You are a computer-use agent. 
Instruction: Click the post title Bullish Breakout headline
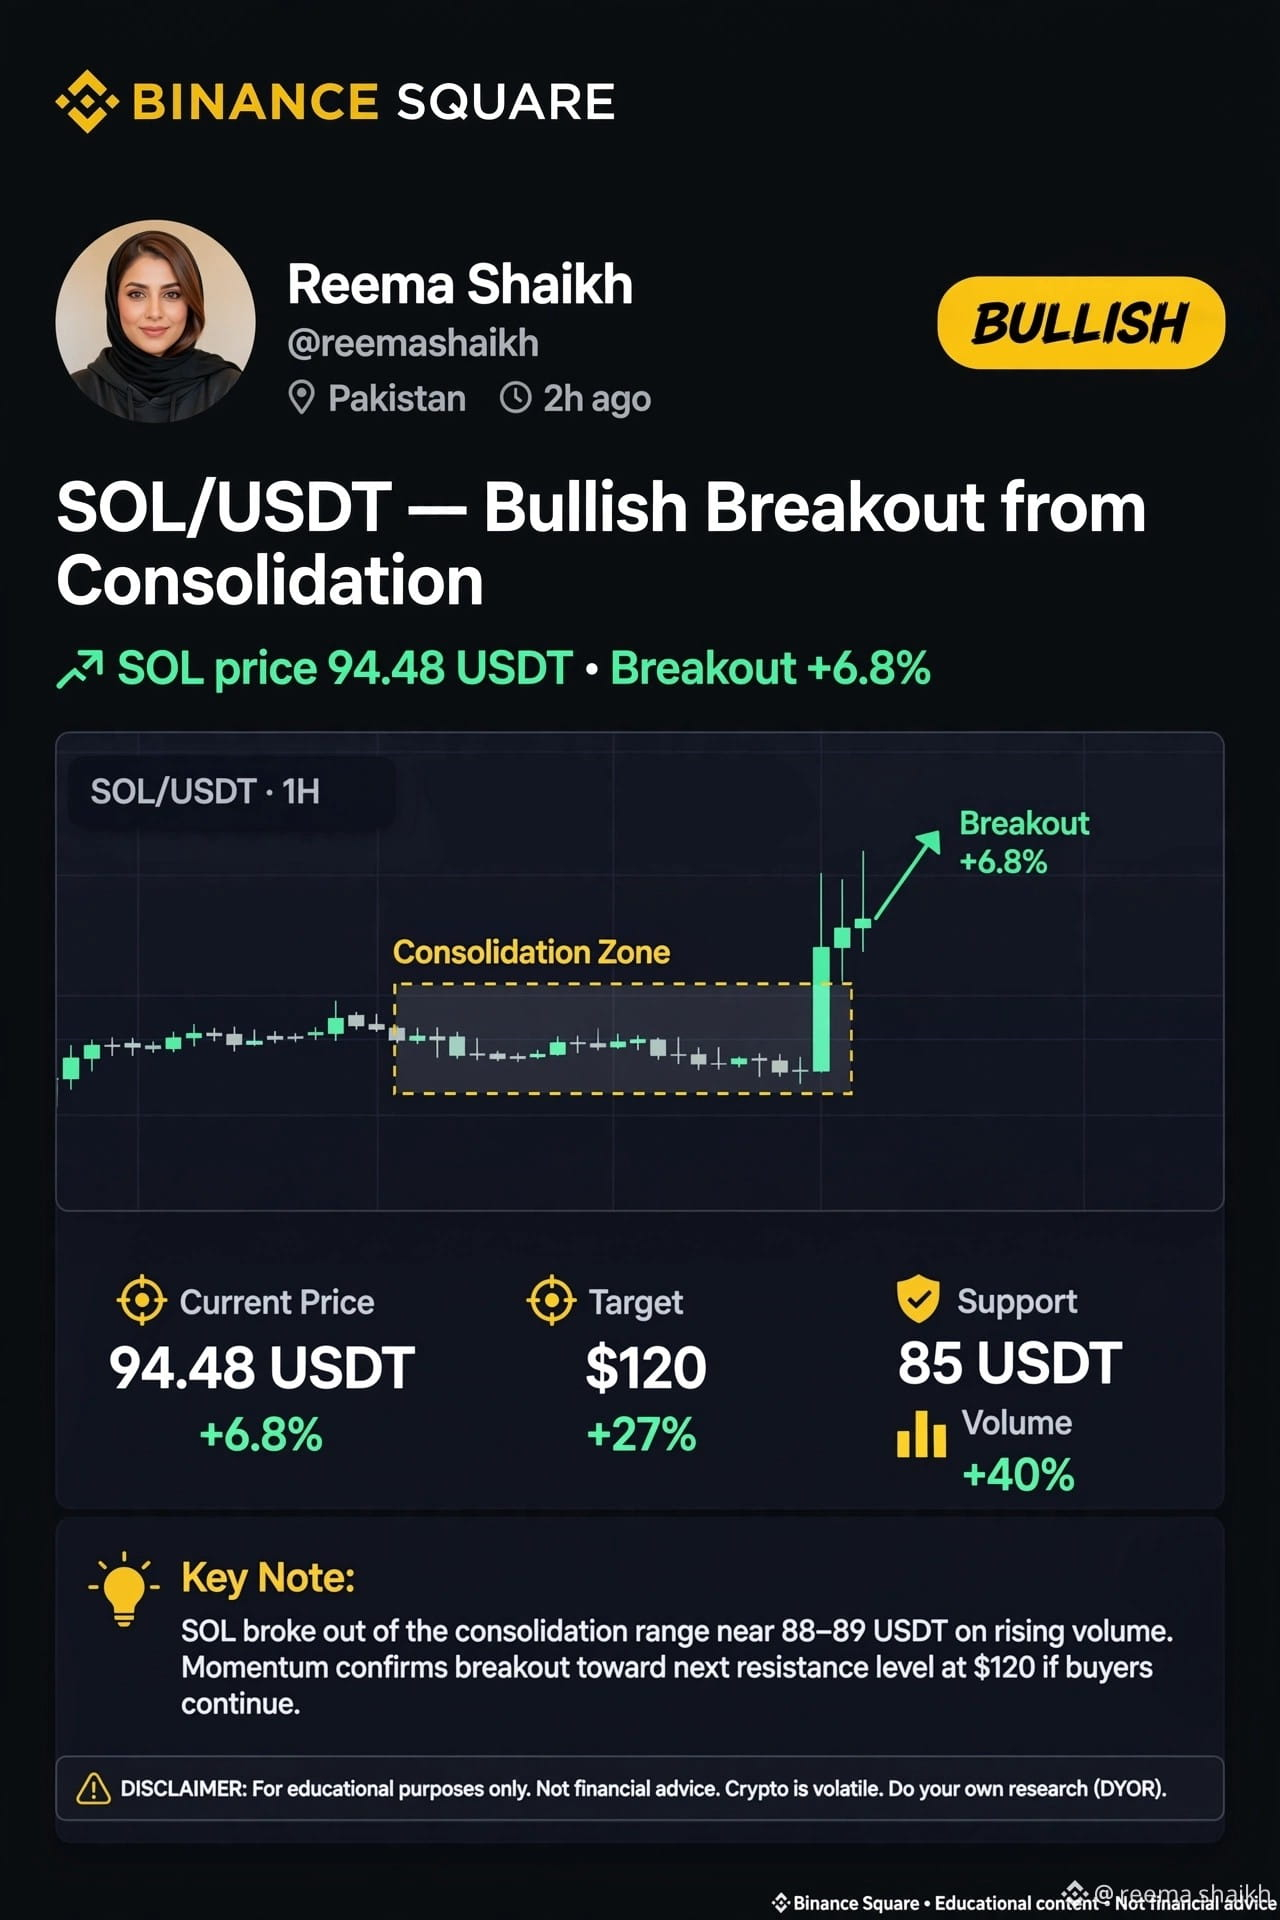click(x=601, y=543)
